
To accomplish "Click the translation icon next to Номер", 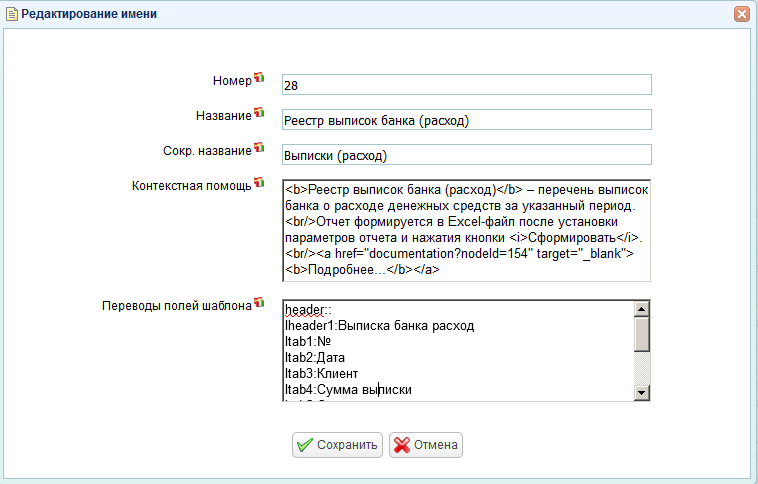I will (x=259, y=77).
